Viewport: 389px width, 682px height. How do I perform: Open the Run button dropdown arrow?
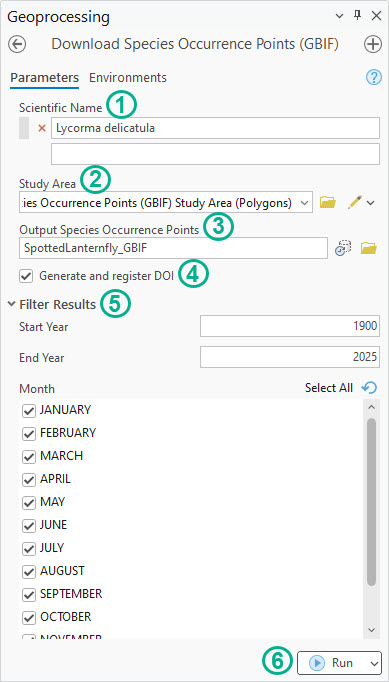coord(375,663)
